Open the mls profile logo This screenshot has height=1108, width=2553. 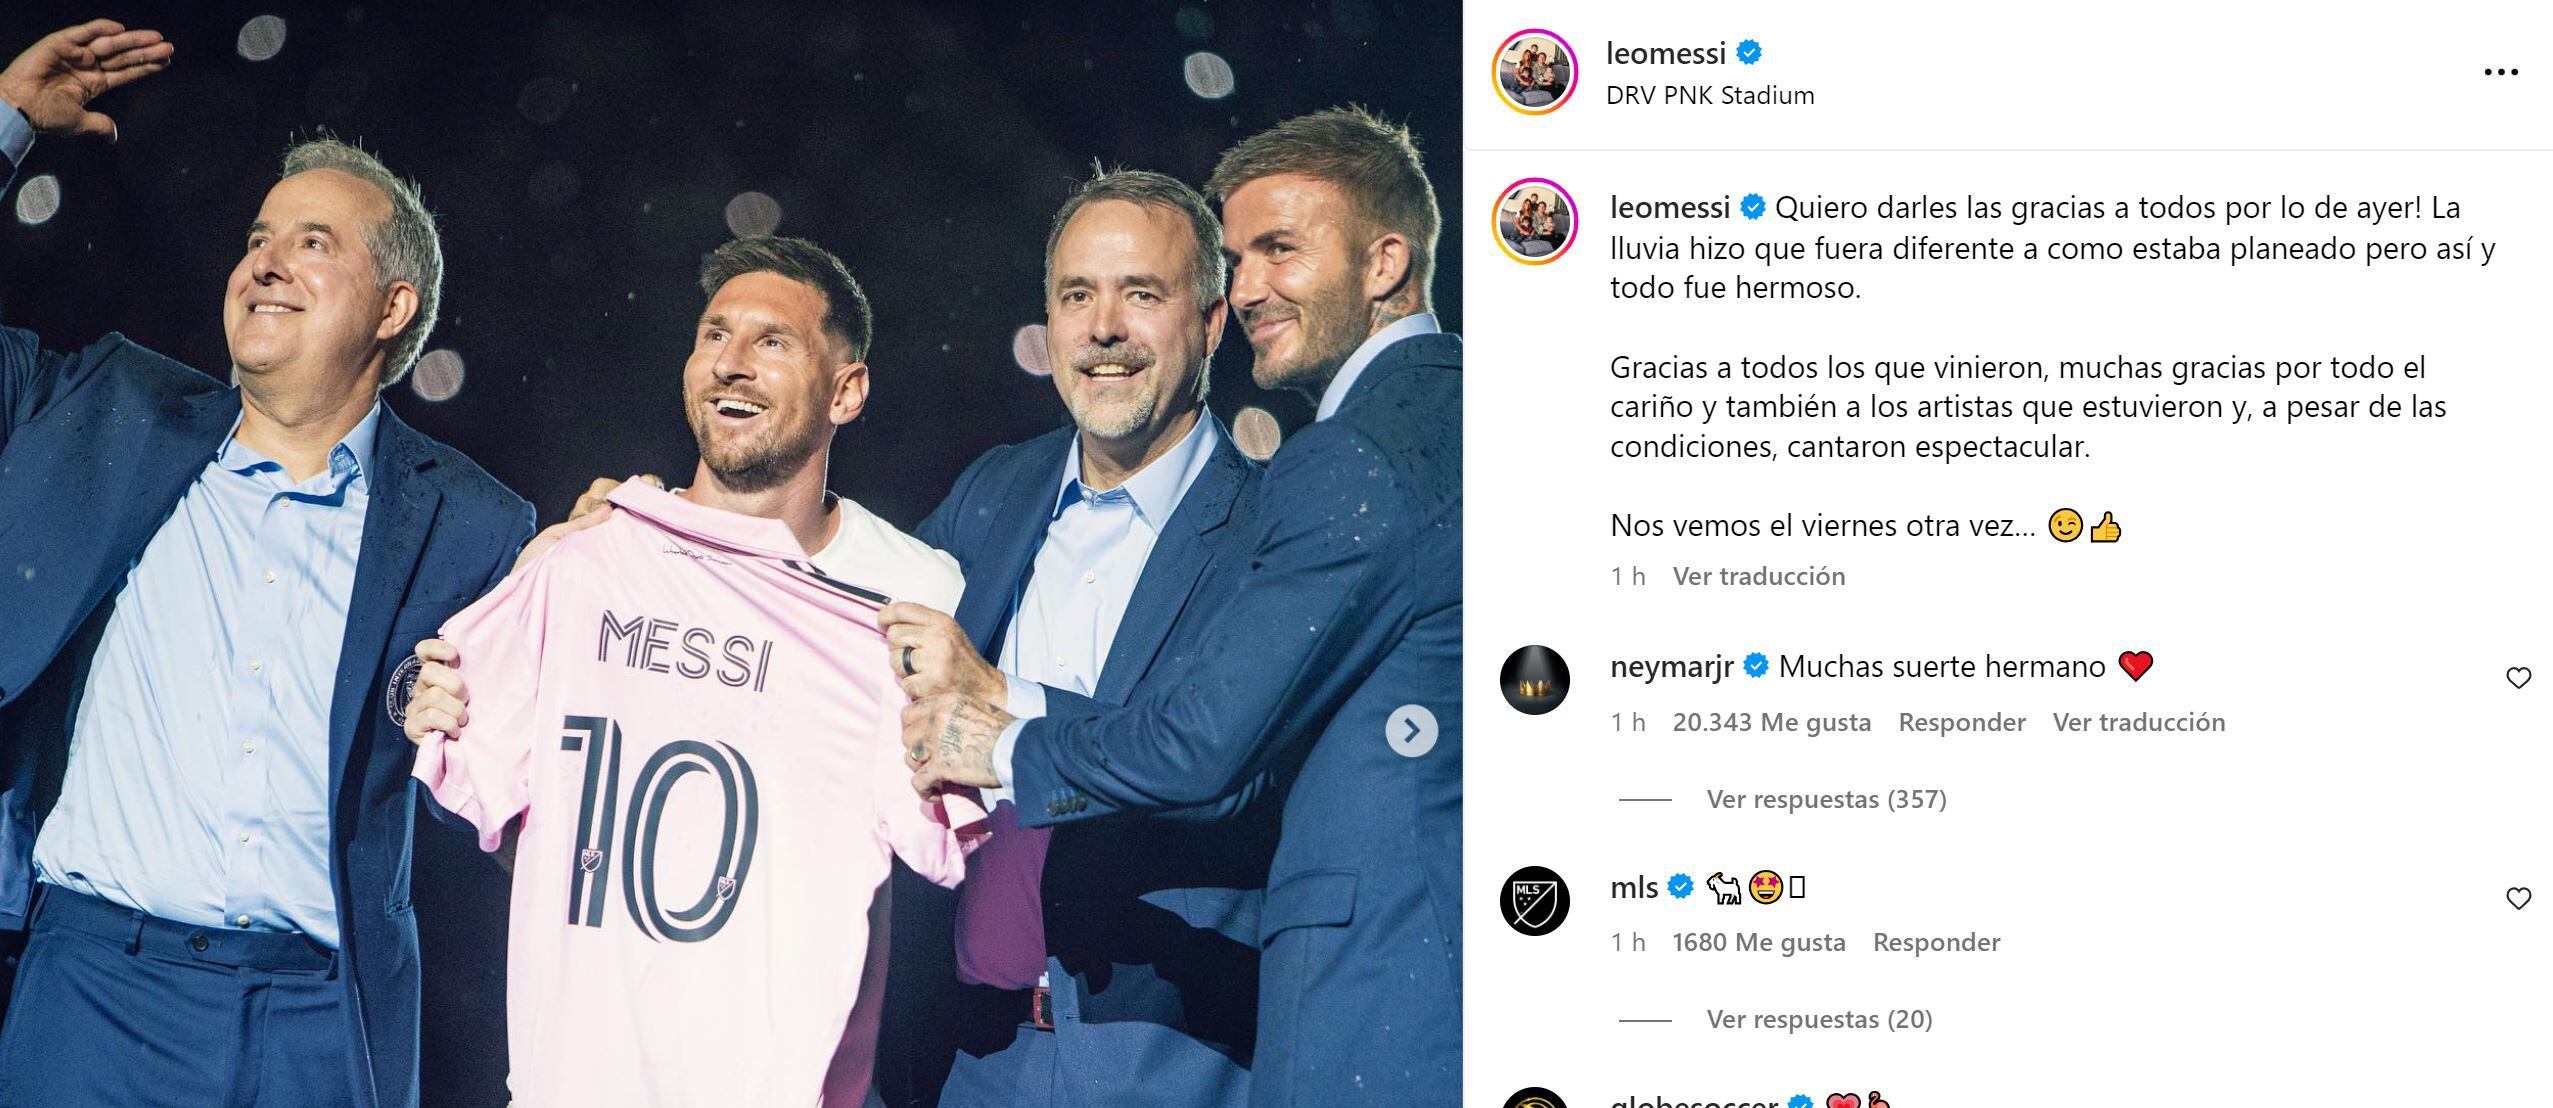[1534, 900]
